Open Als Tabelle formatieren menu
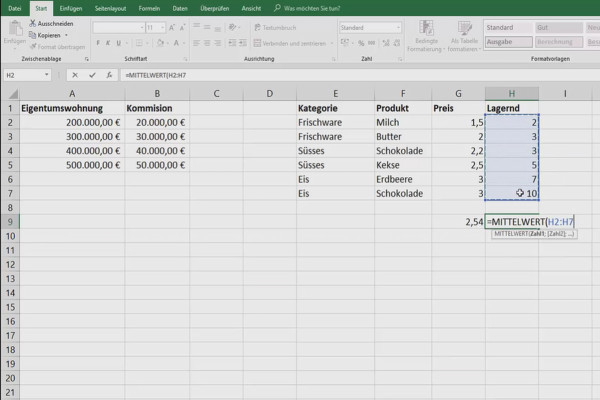This screenshot has width=600, height=400. point(464,36)
